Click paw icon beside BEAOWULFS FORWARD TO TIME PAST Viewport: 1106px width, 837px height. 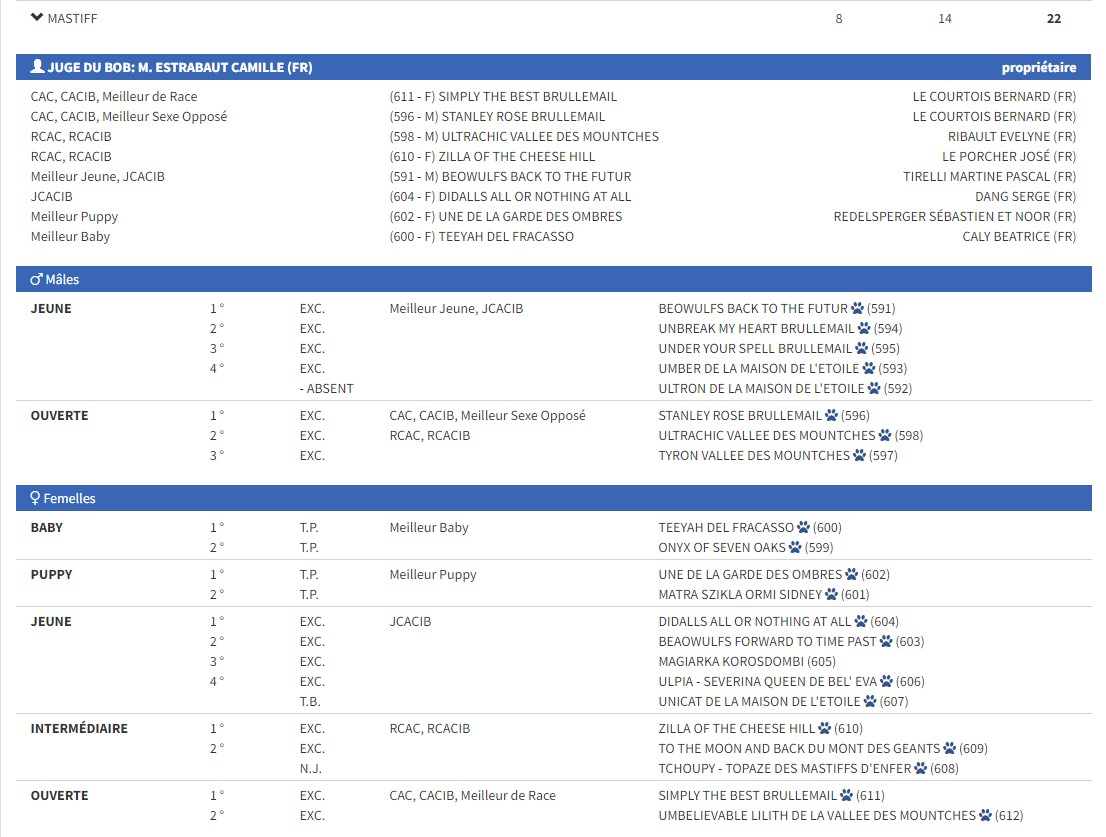coord(886,641)
